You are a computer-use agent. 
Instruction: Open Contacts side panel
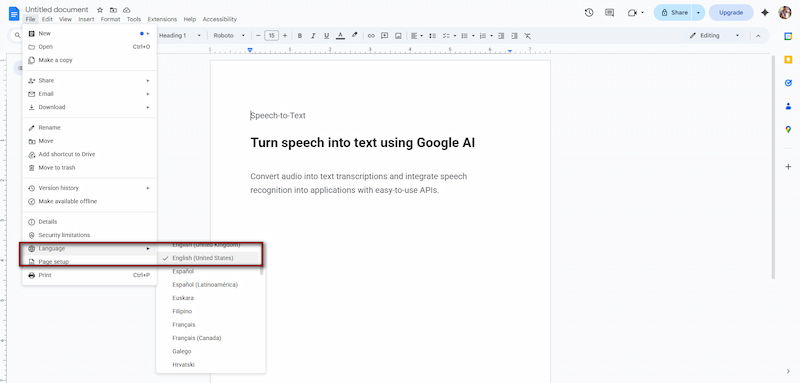[x=788, y=106]
